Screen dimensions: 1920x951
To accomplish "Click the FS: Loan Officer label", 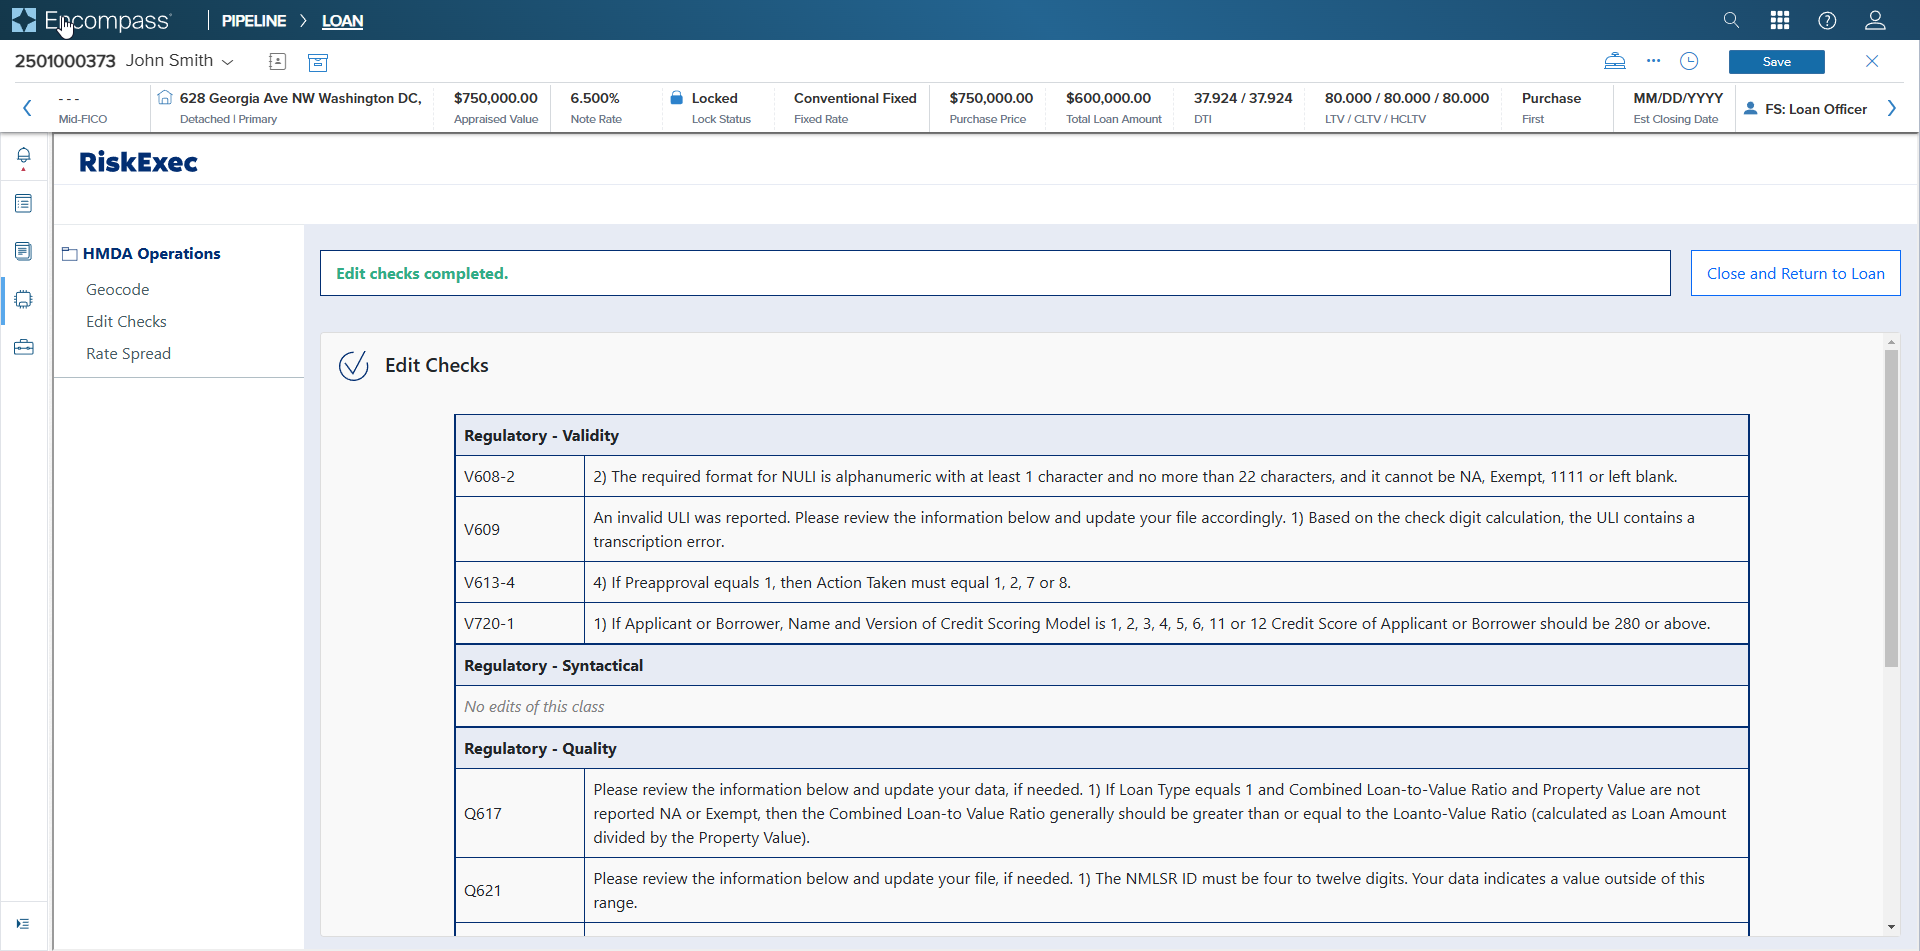I will coord(1816,109).
